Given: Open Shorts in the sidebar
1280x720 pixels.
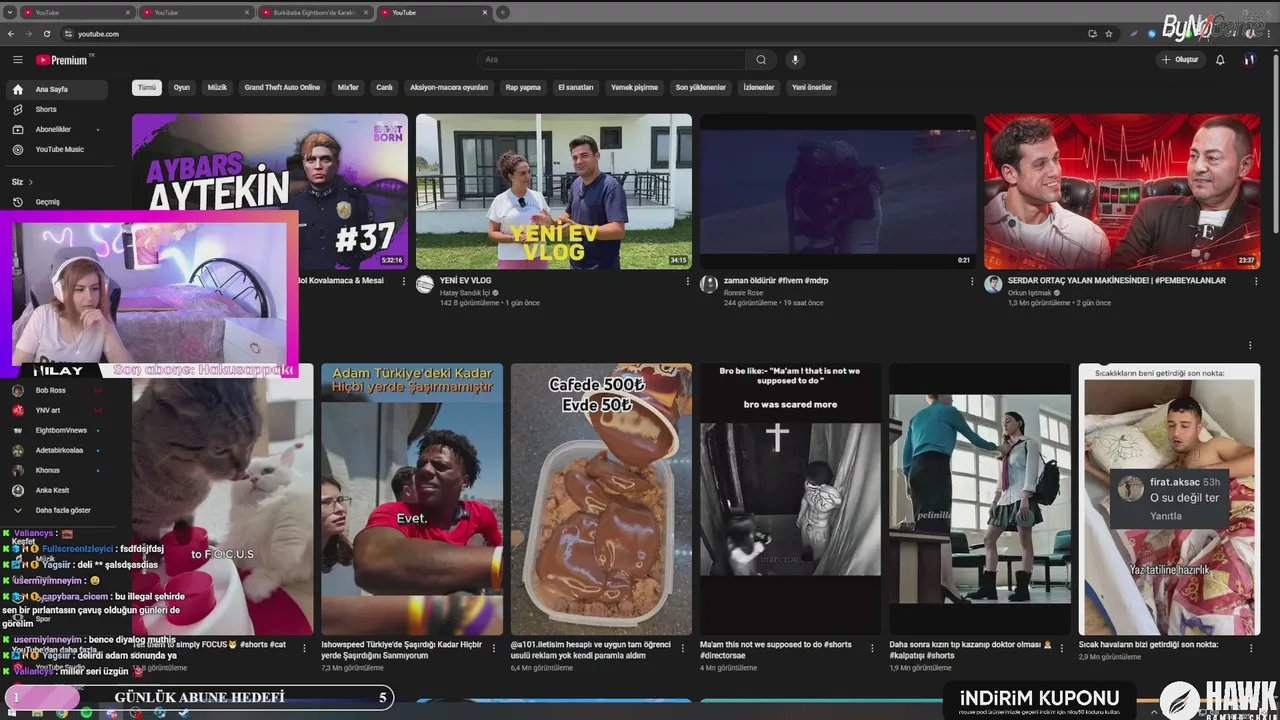Looking at the screenshot, I should tap(59, 109).
